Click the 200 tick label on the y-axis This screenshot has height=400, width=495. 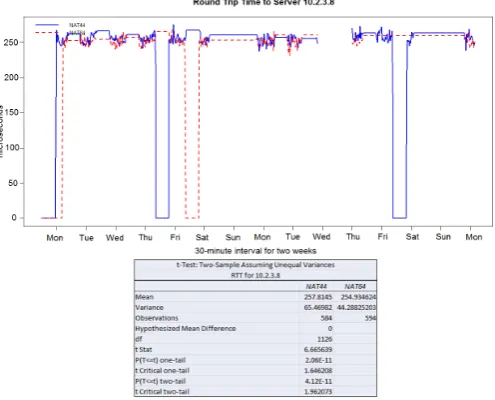[x=10, y=77]
